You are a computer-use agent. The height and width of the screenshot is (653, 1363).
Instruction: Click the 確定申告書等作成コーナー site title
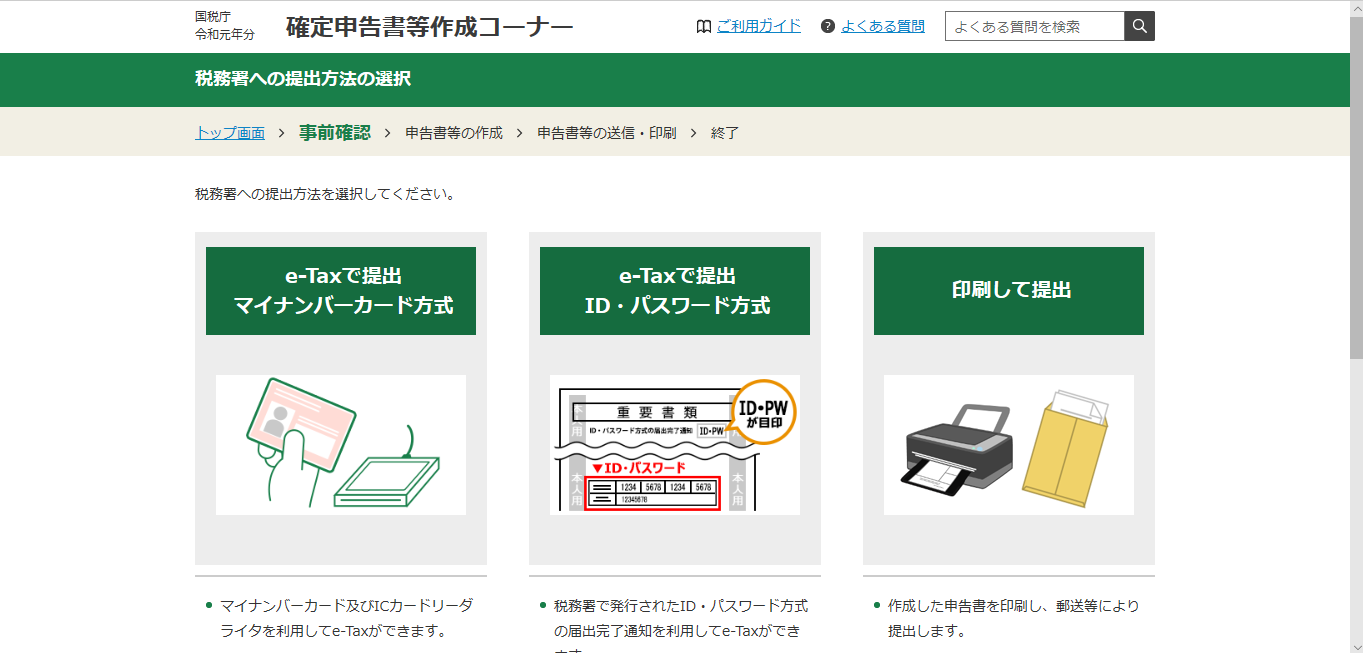point(428,26)
